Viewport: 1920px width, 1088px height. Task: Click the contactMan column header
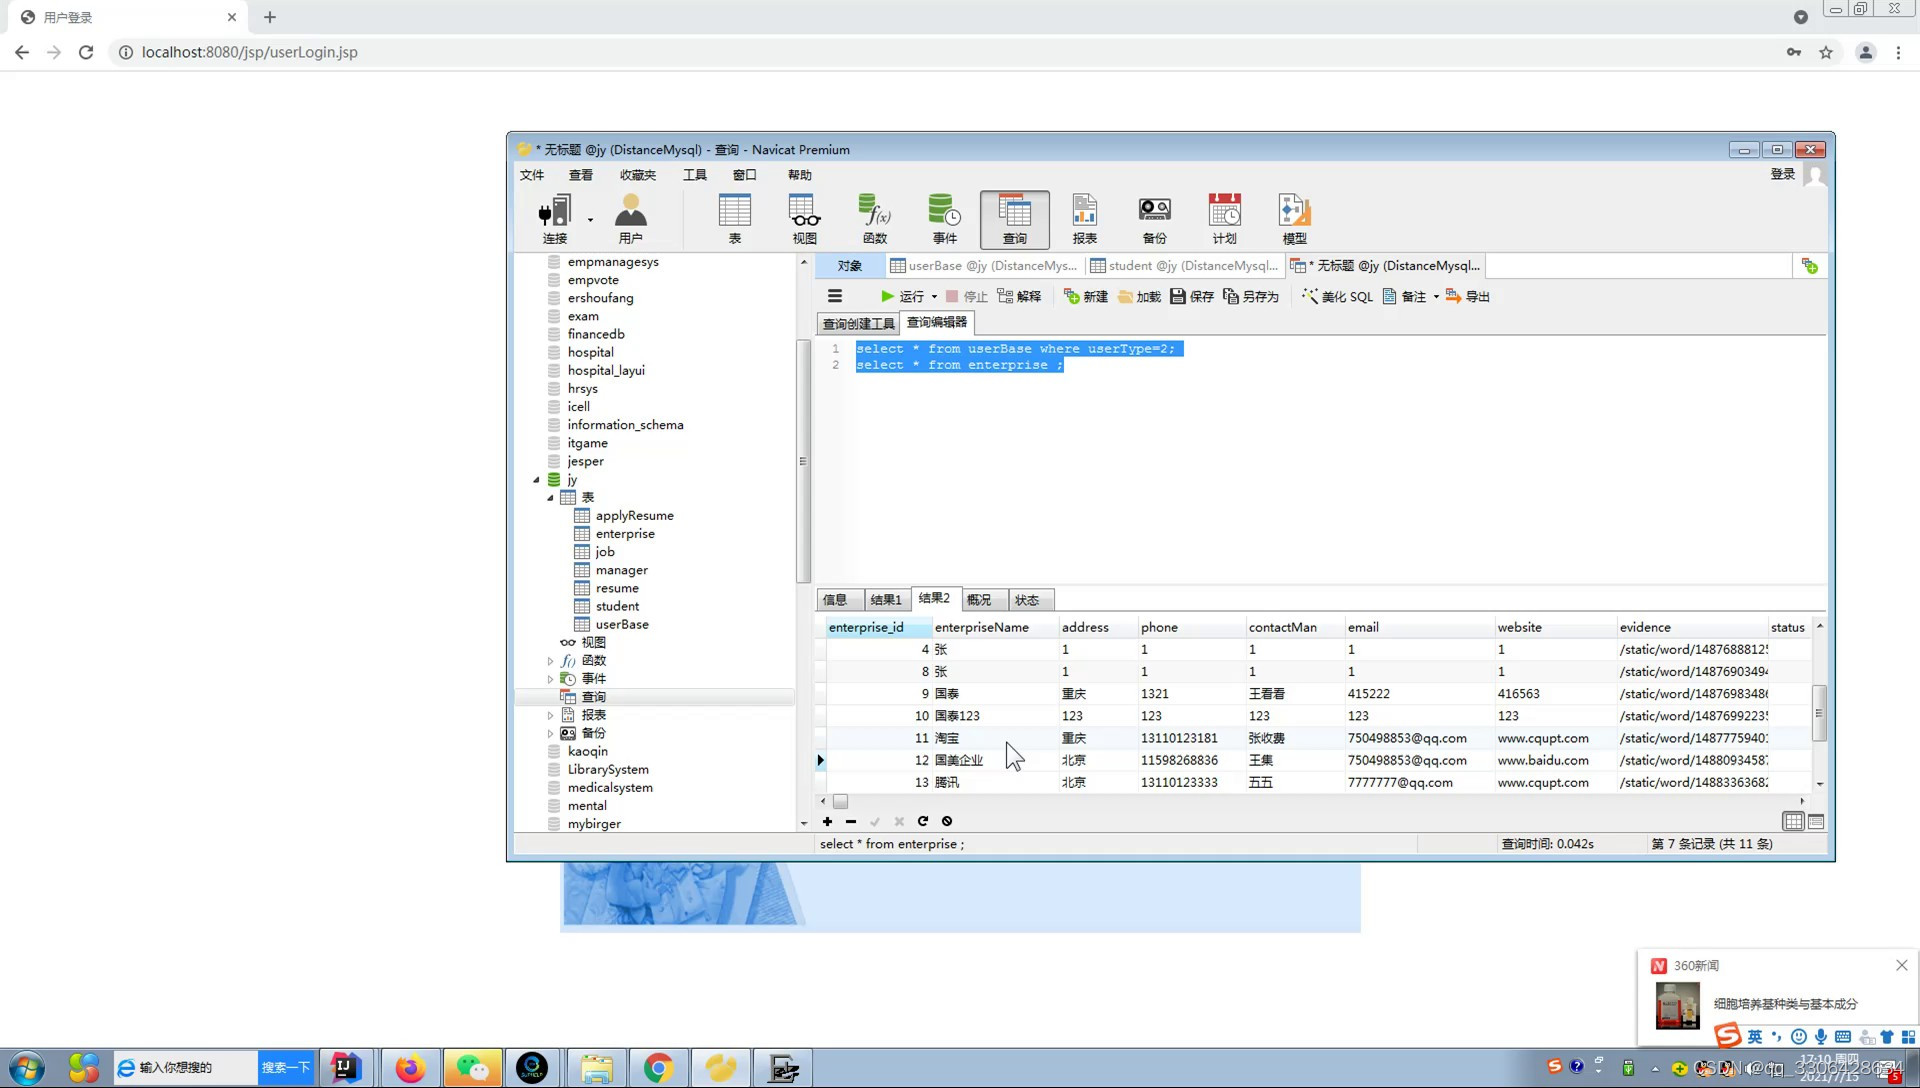1294,627
